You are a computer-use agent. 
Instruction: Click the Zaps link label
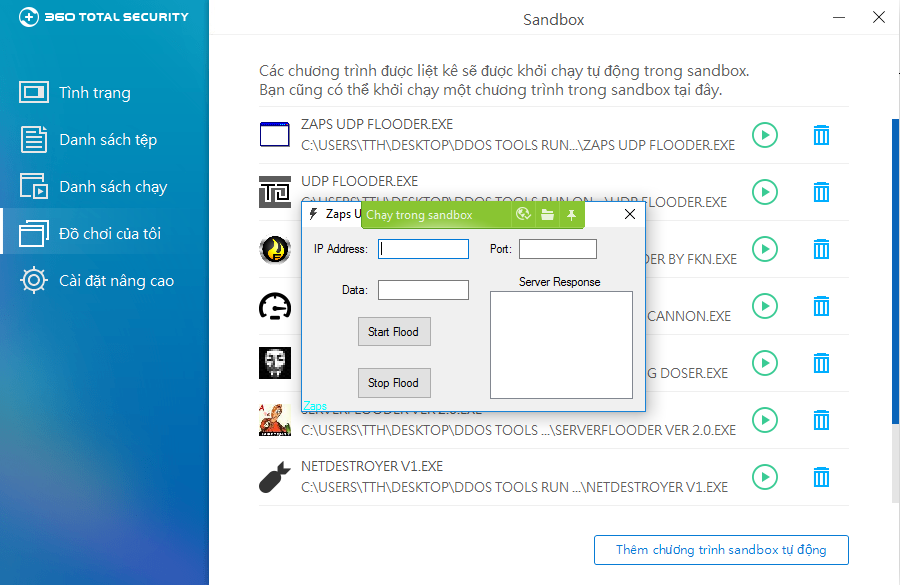coord(315,406)
